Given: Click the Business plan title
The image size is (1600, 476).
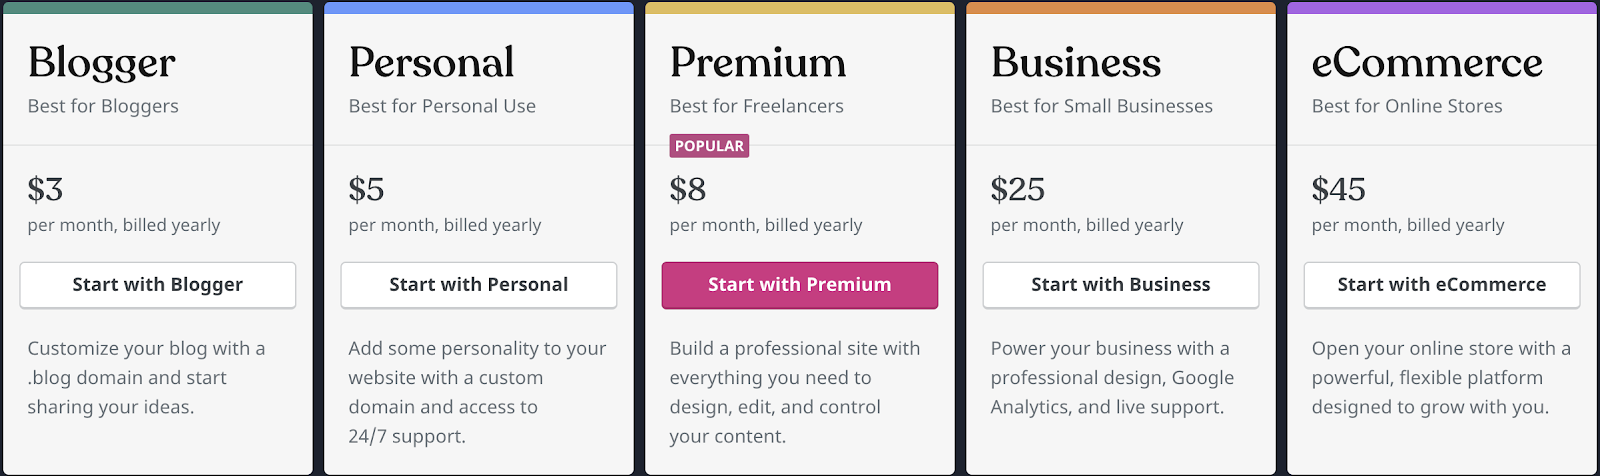Looking at the screenshot, I should tap(1076, 62).
